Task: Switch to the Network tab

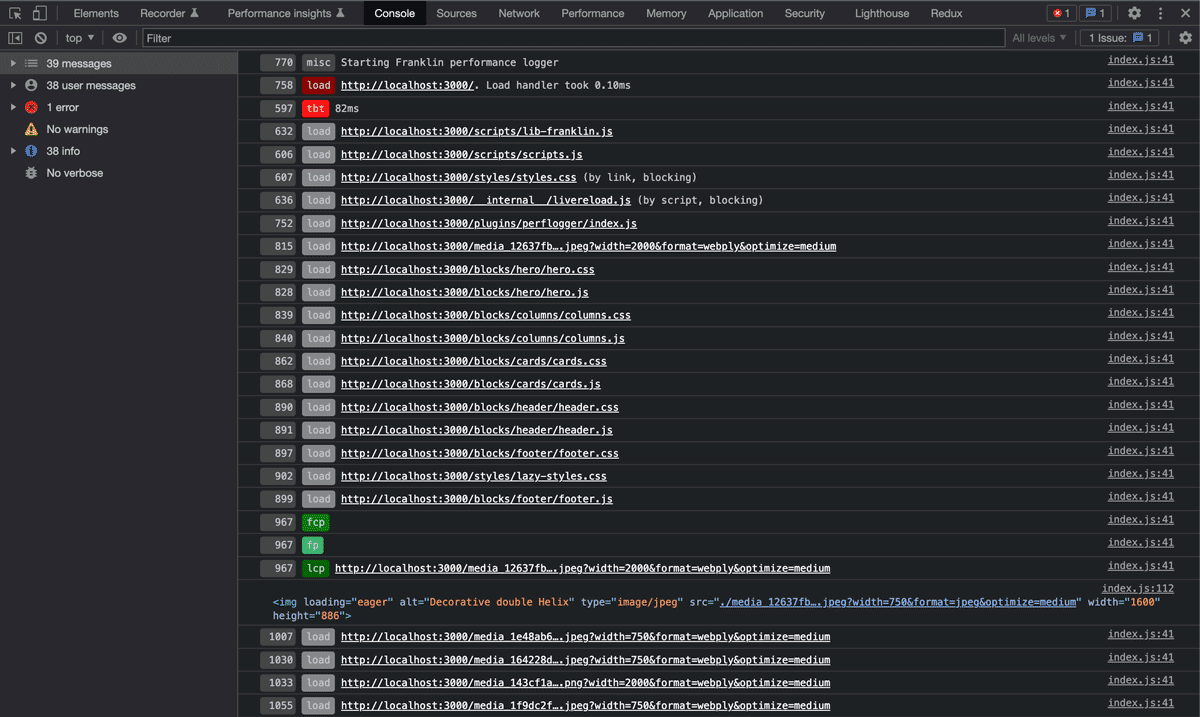Action: click(x=518, y=13)
